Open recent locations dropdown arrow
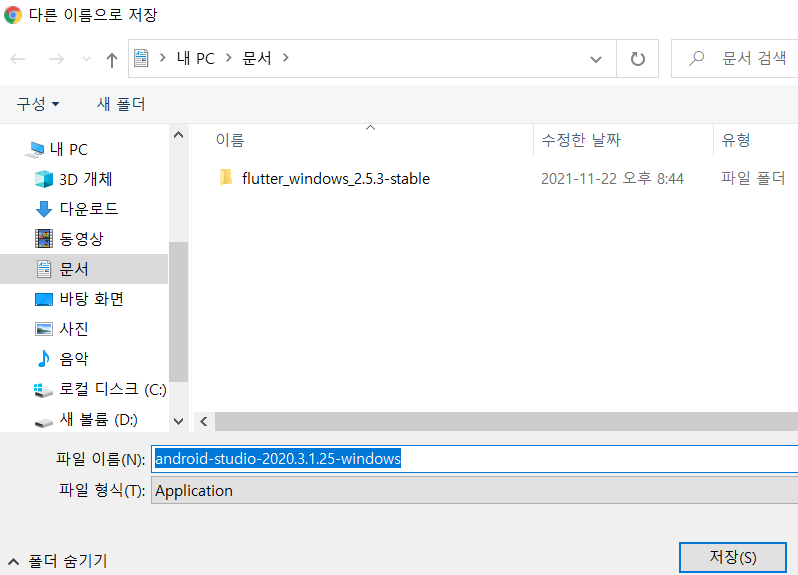 point(87,60)
